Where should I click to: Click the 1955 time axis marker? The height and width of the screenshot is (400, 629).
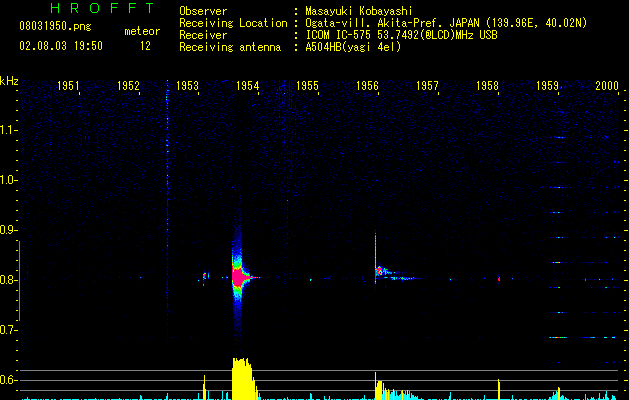(307, 85)
